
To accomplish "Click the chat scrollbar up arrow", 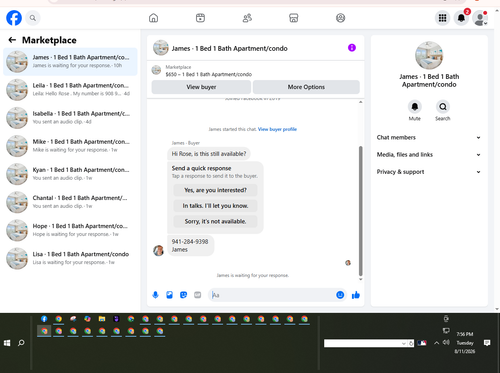I will coord(360,102).
